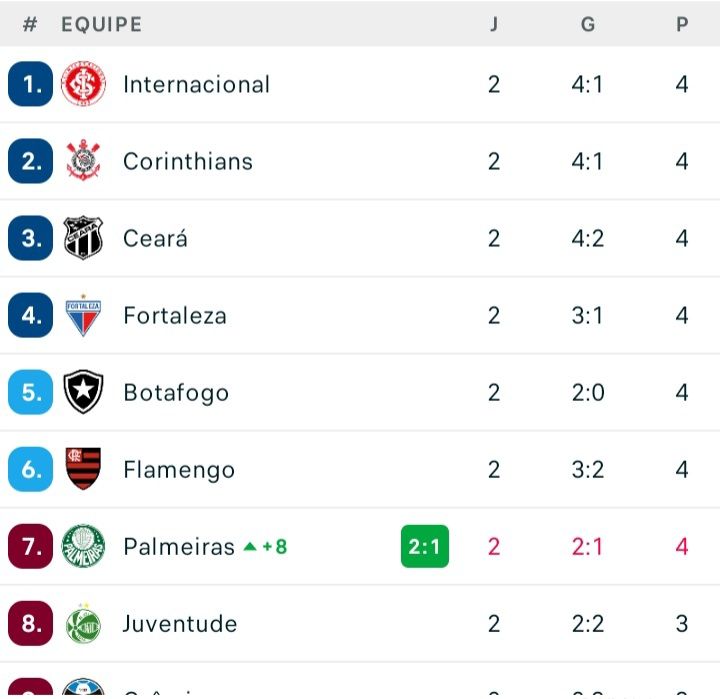The height and width of the screenshot is (699, 720).
Task: Click the maroon rank 7 badge
Action: point(31,546)
